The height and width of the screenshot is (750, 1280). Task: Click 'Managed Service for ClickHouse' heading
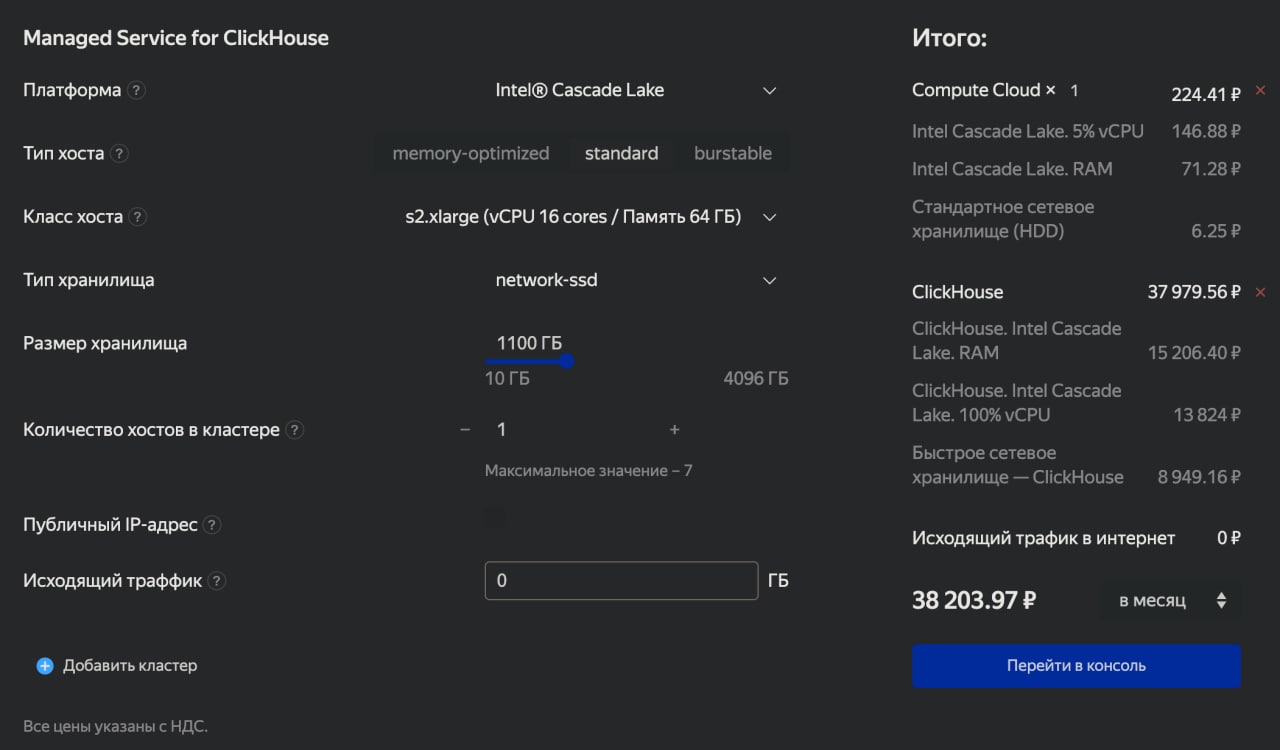[x=176, y=38]
